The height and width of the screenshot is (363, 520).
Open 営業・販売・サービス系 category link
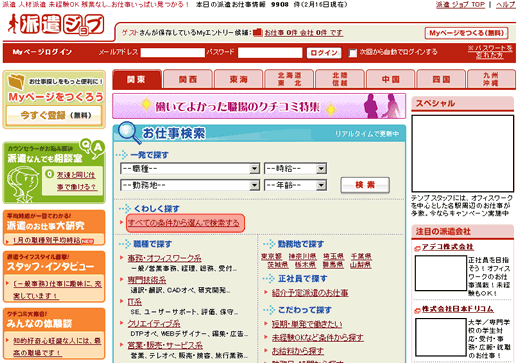(x=165, y=345)
